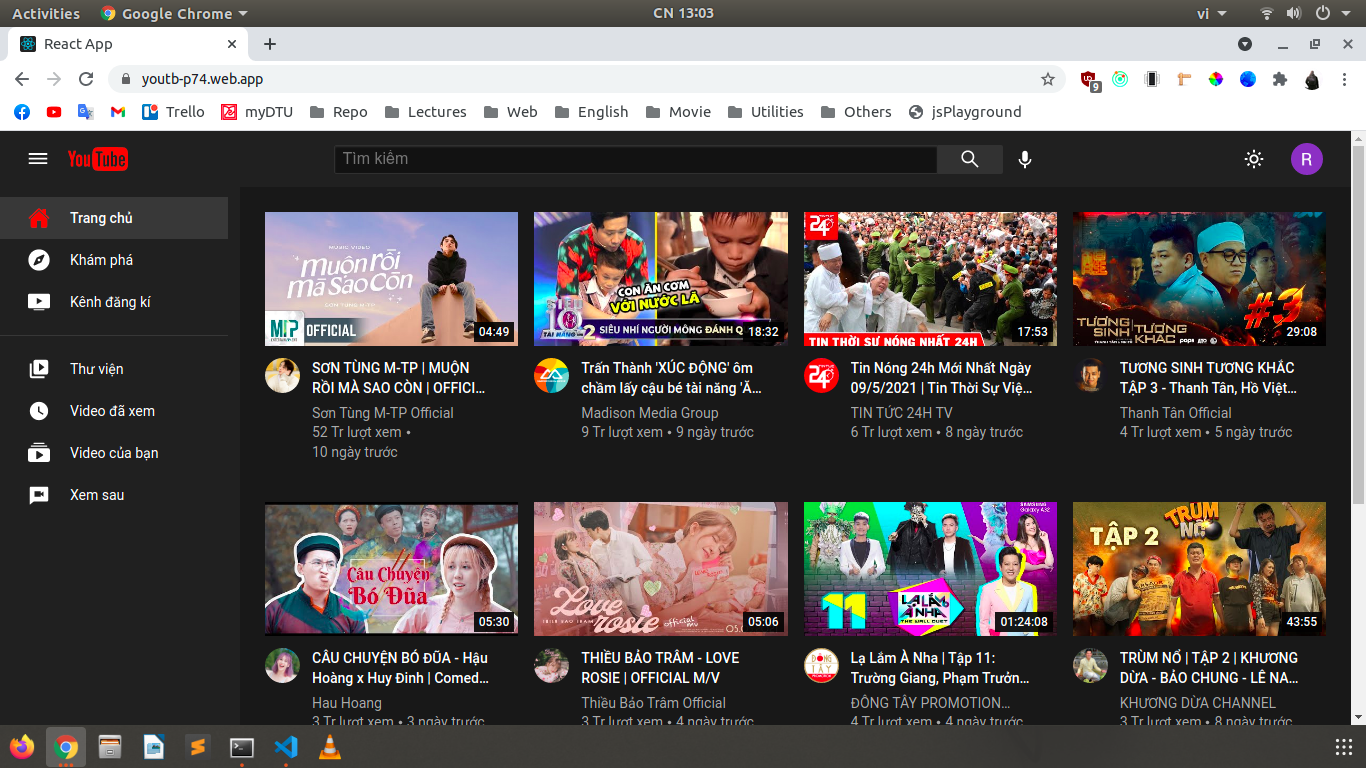Play Tương Sinh Tương Khắc #3 thumbnail
Screen dimensions: 1366x768
1199,279
